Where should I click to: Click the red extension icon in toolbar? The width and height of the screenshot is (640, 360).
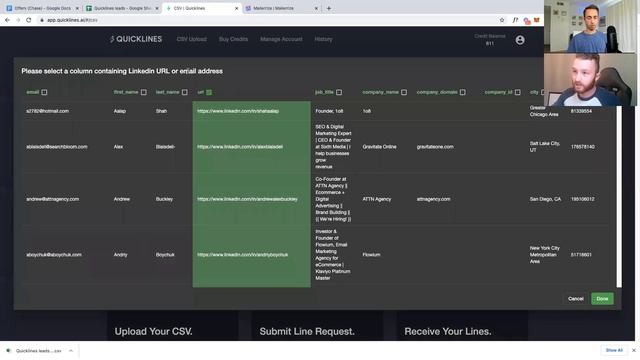[x=527, y=20]
